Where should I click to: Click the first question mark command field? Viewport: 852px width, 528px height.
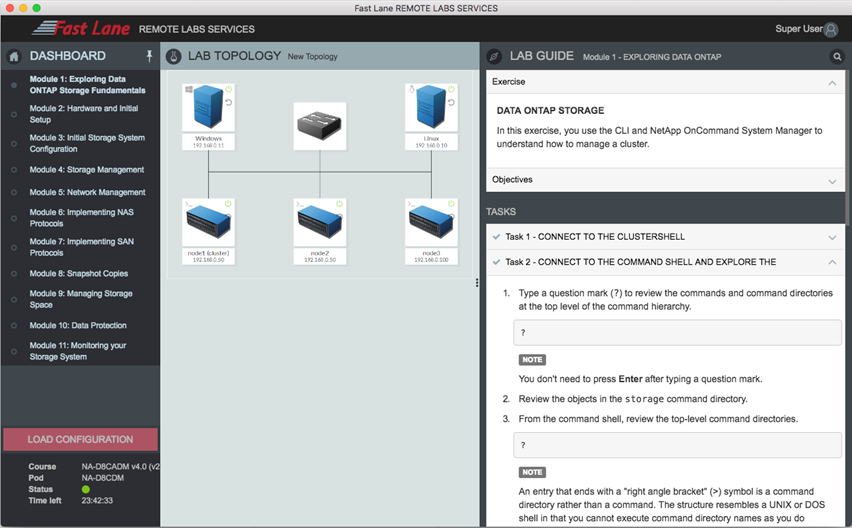click(x=676, y=333)
